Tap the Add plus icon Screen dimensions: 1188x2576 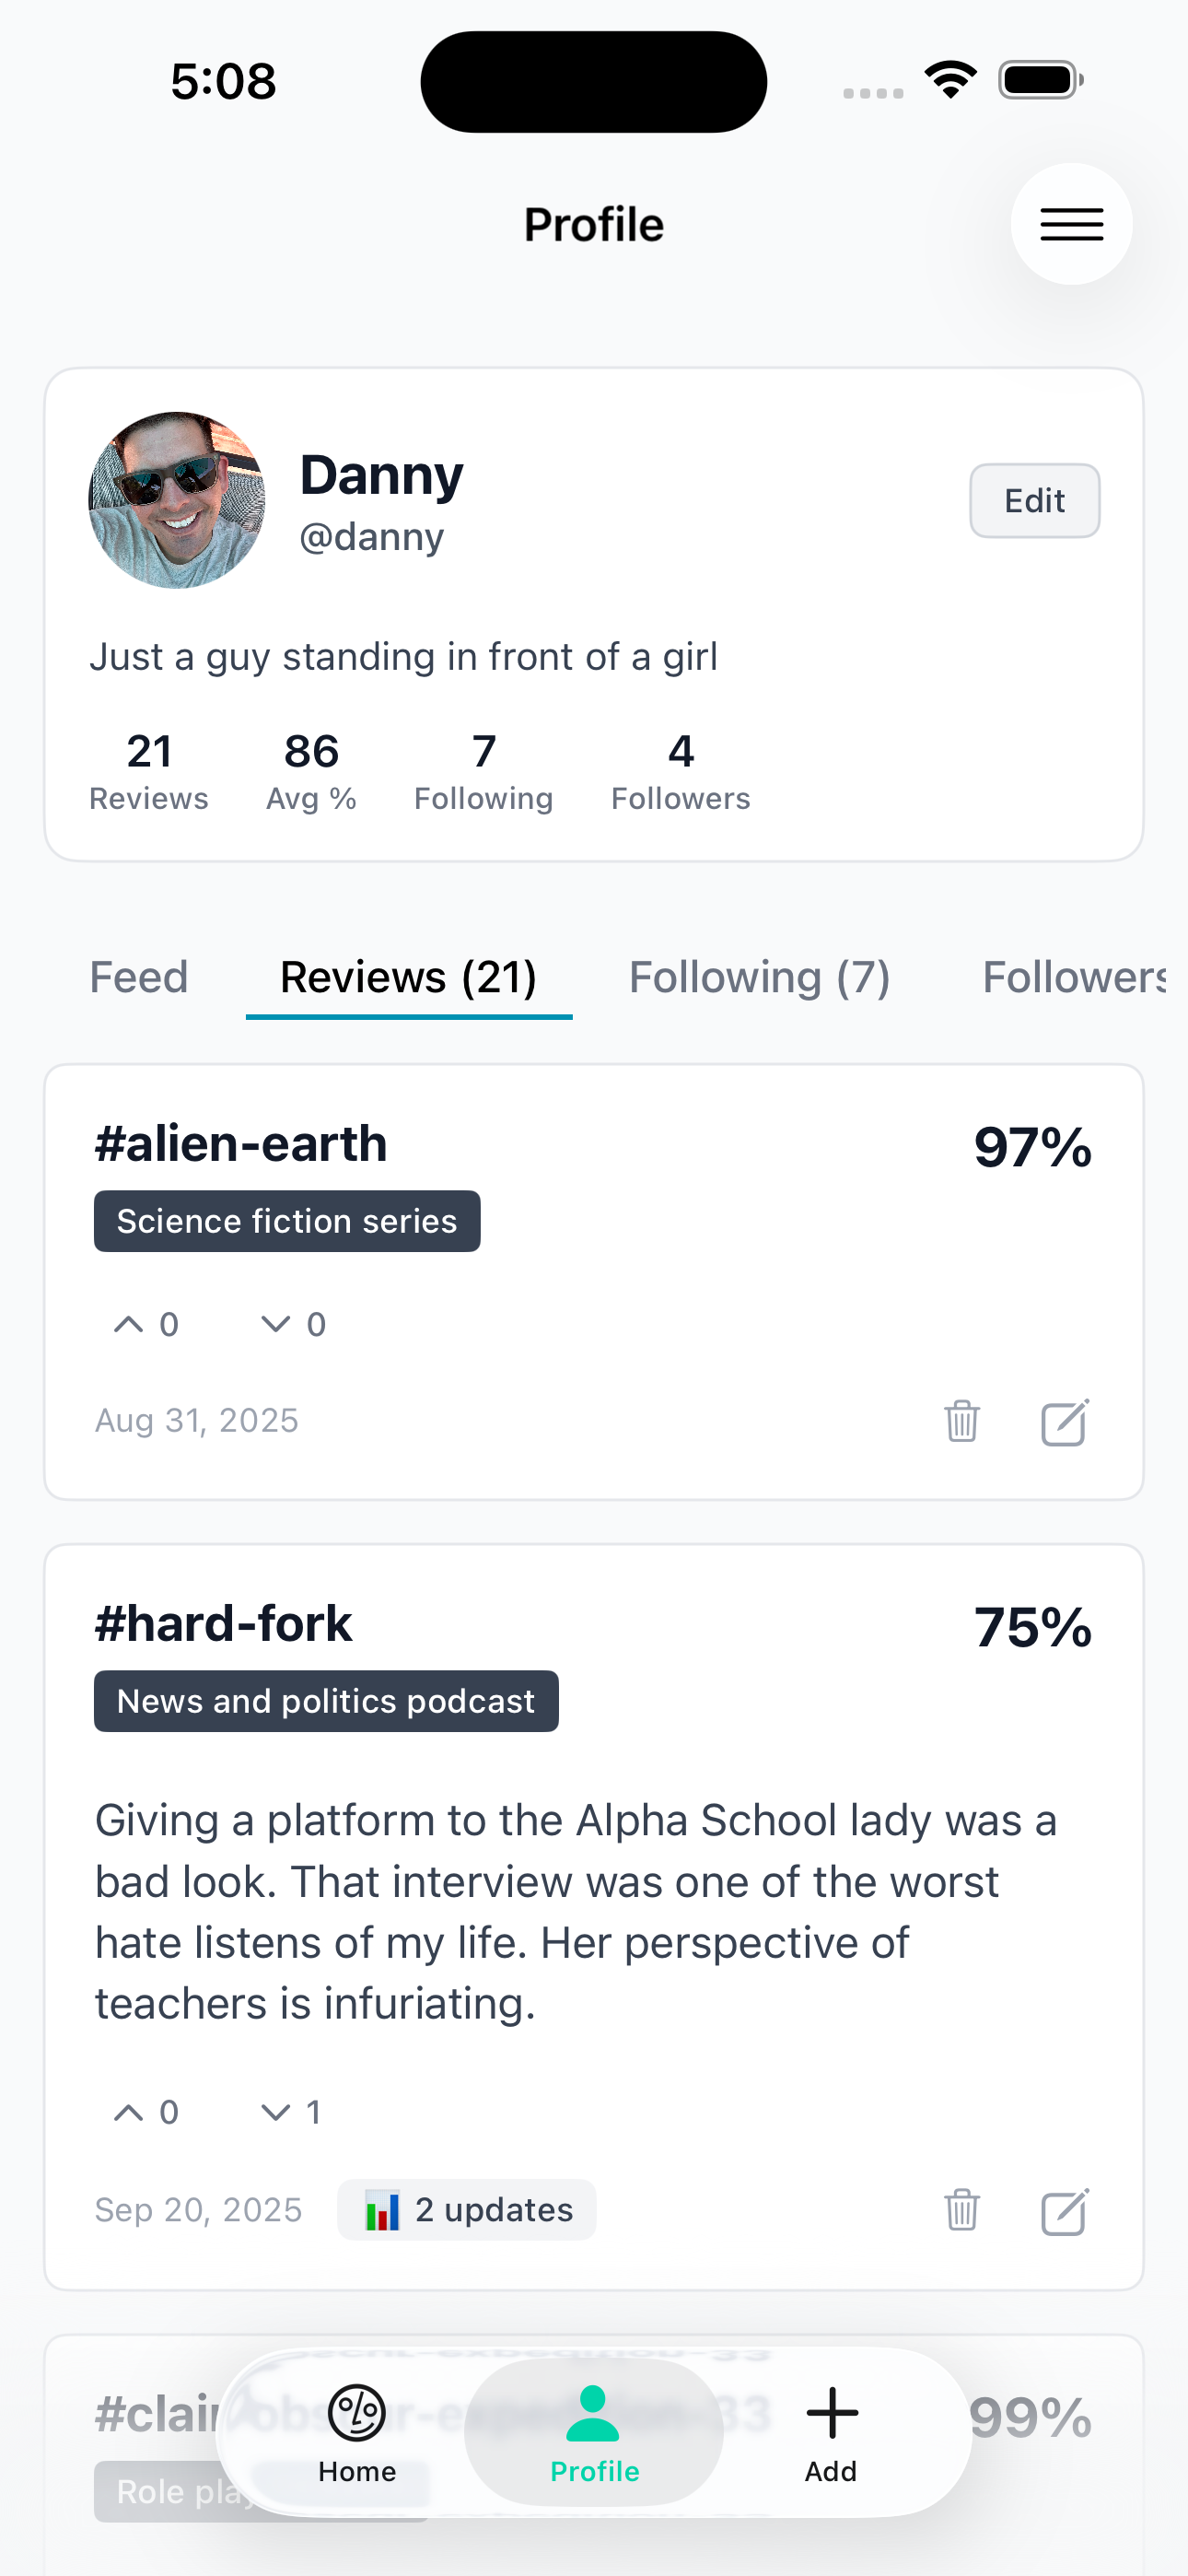click(831, 2432)
